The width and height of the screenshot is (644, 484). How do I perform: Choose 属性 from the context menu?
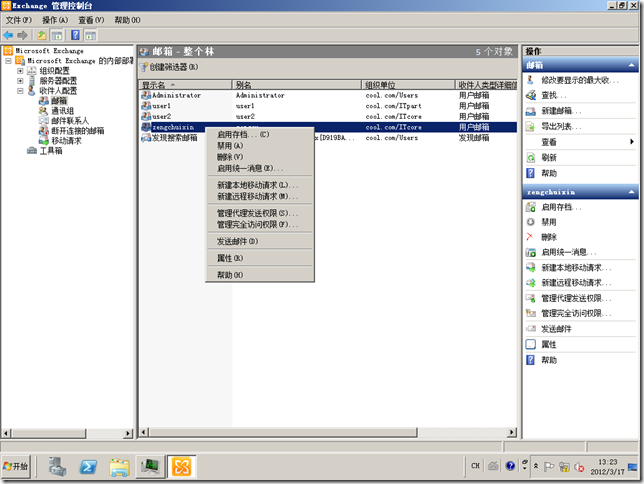[x=229, y=258]
